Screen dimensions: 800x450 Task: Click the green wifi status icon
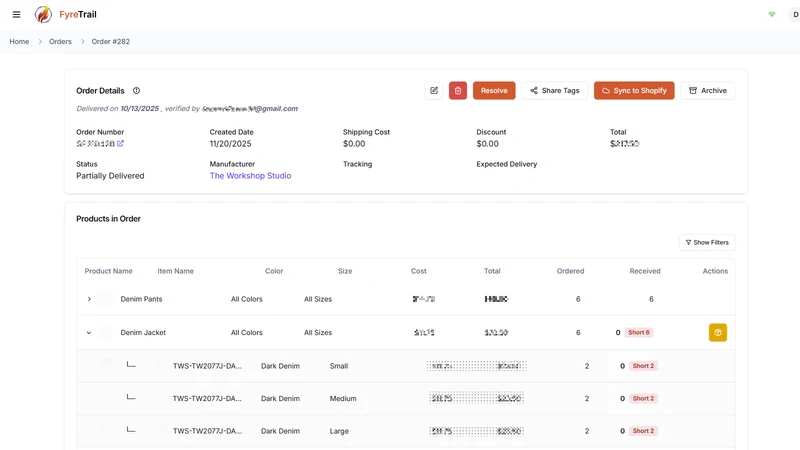(x=772, y=14)
